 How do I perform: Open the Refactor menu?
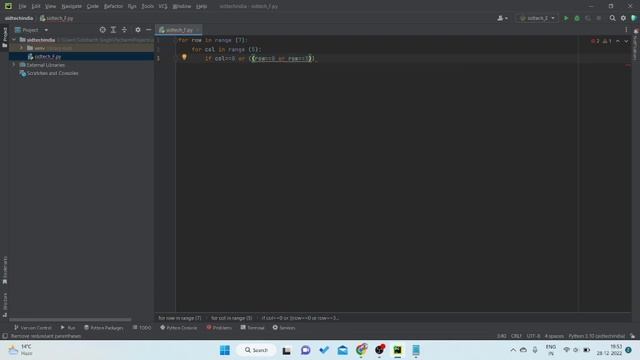click(113, 6)
